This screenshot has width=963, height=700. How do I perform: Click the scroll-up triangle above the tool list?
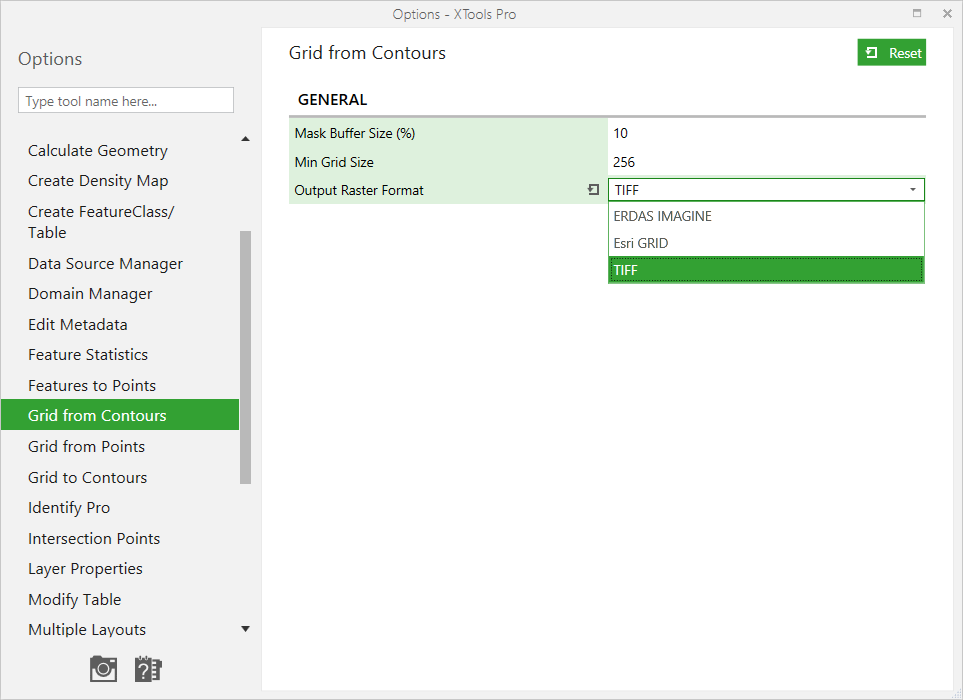(x=245, y=138)
